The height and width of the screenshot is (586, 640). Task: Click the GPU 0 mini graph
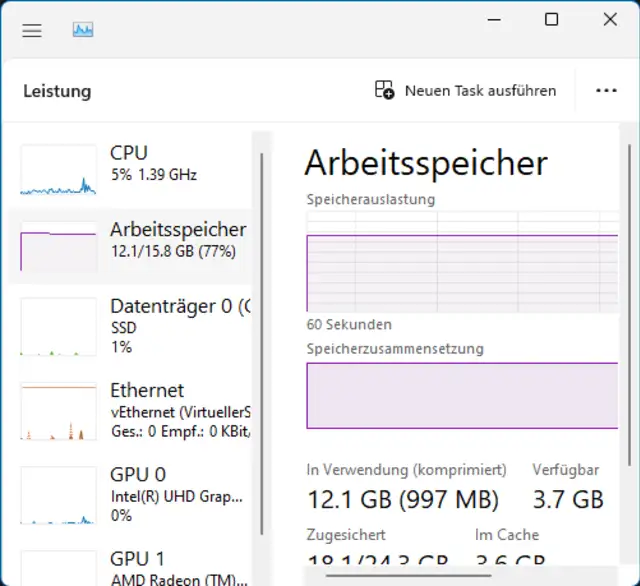click(59, 496)
